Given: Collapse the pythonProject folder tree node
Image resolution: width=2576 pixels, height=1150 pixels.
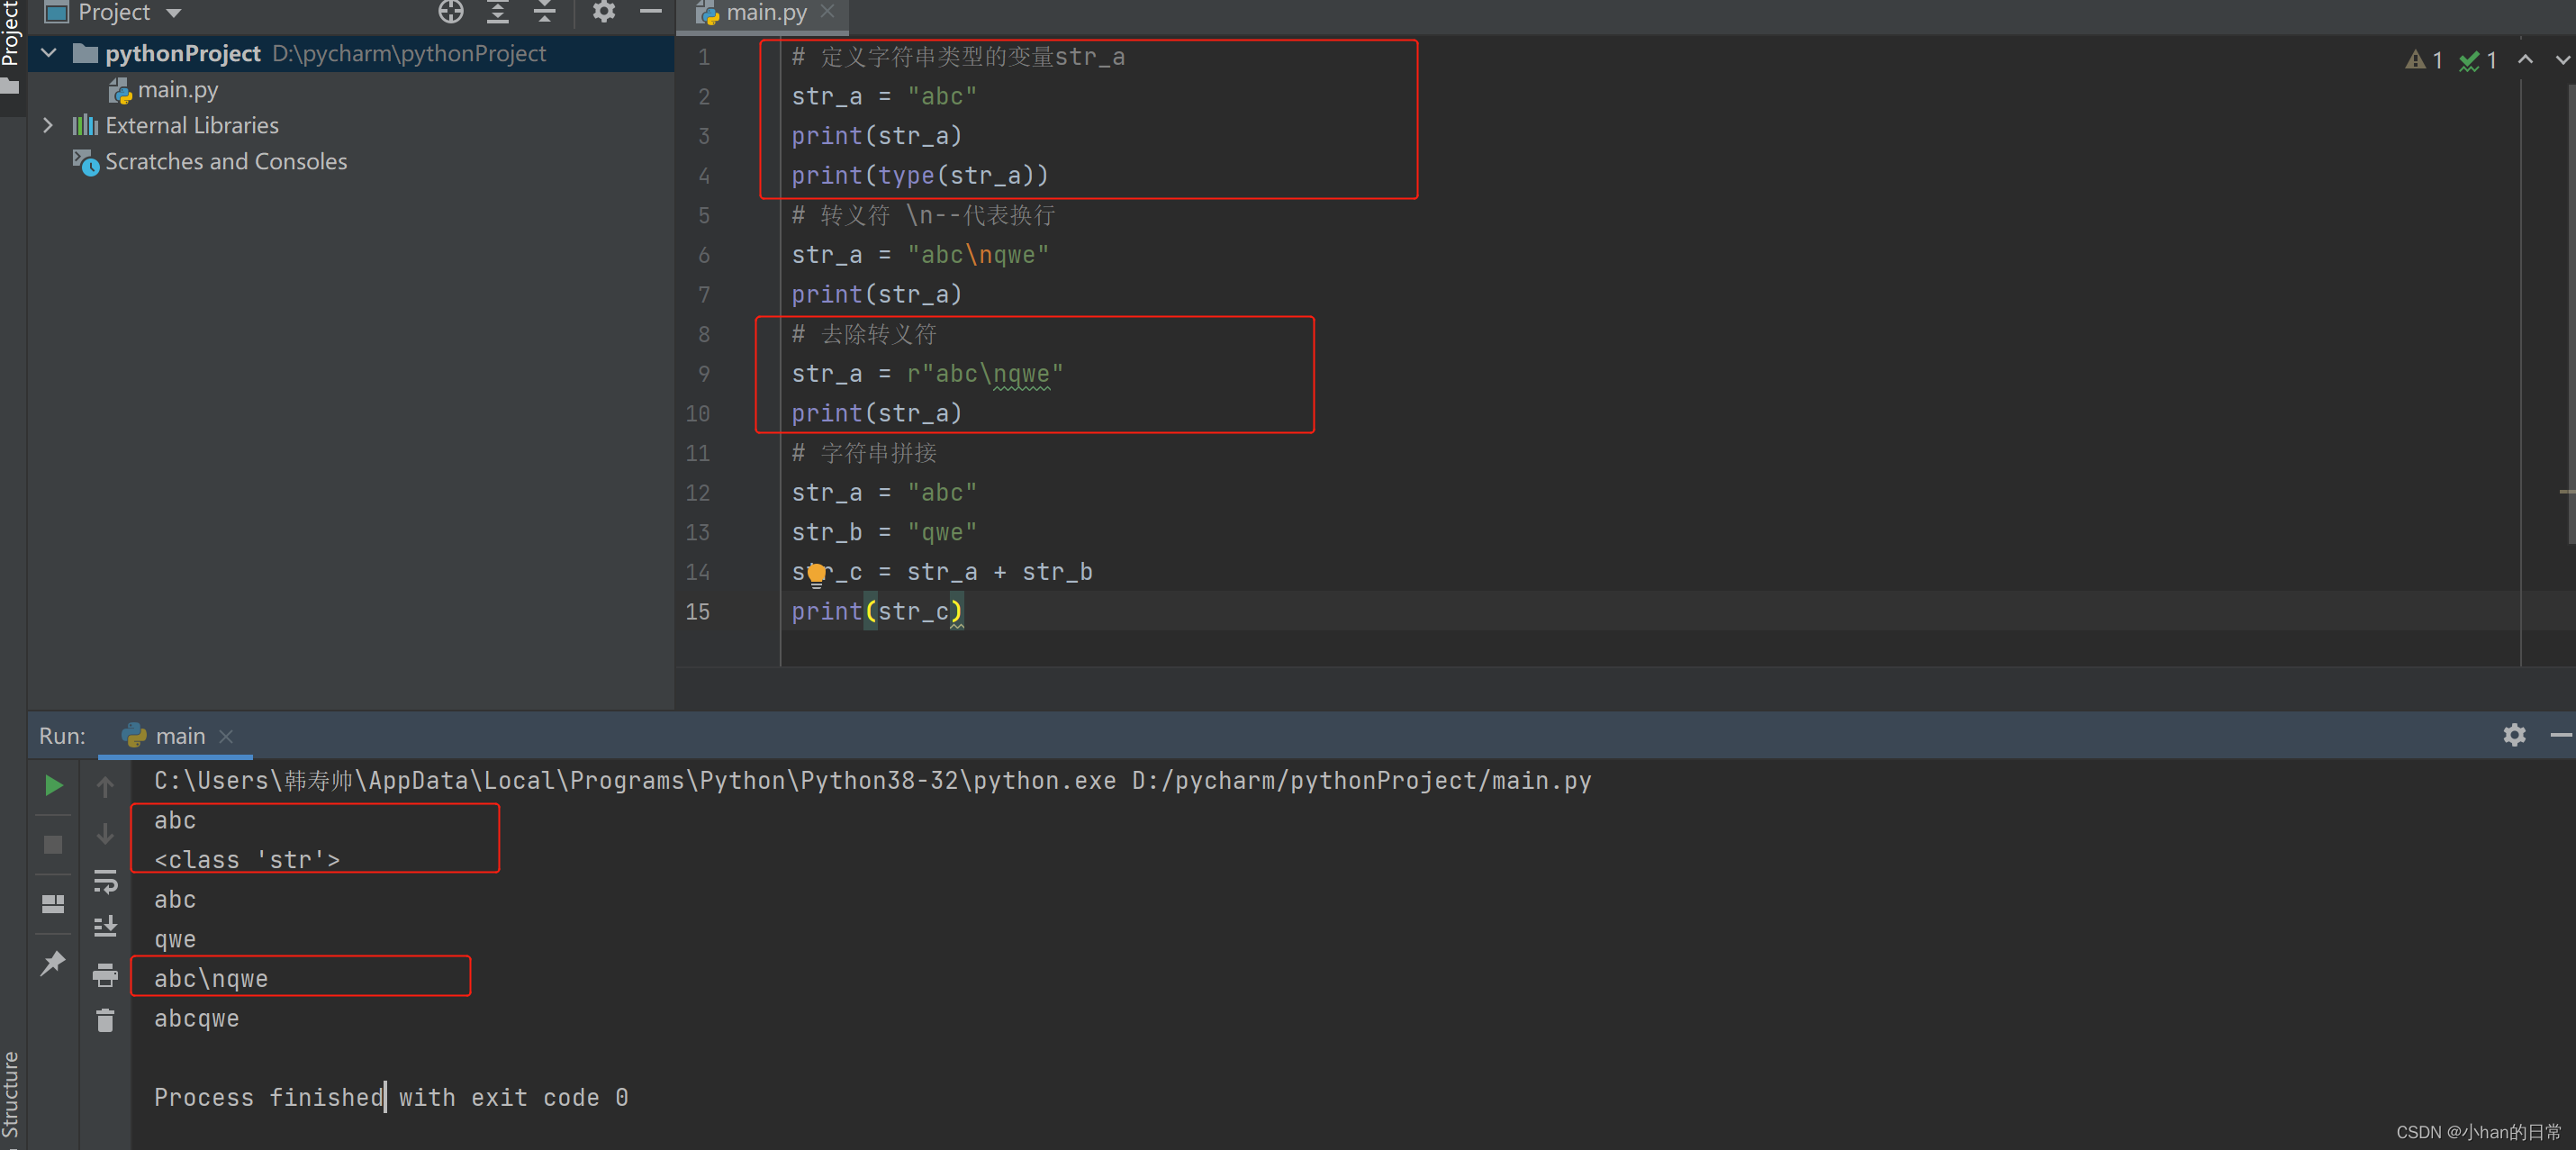Looking at the screenshot, I should click(x=48, y=53).
